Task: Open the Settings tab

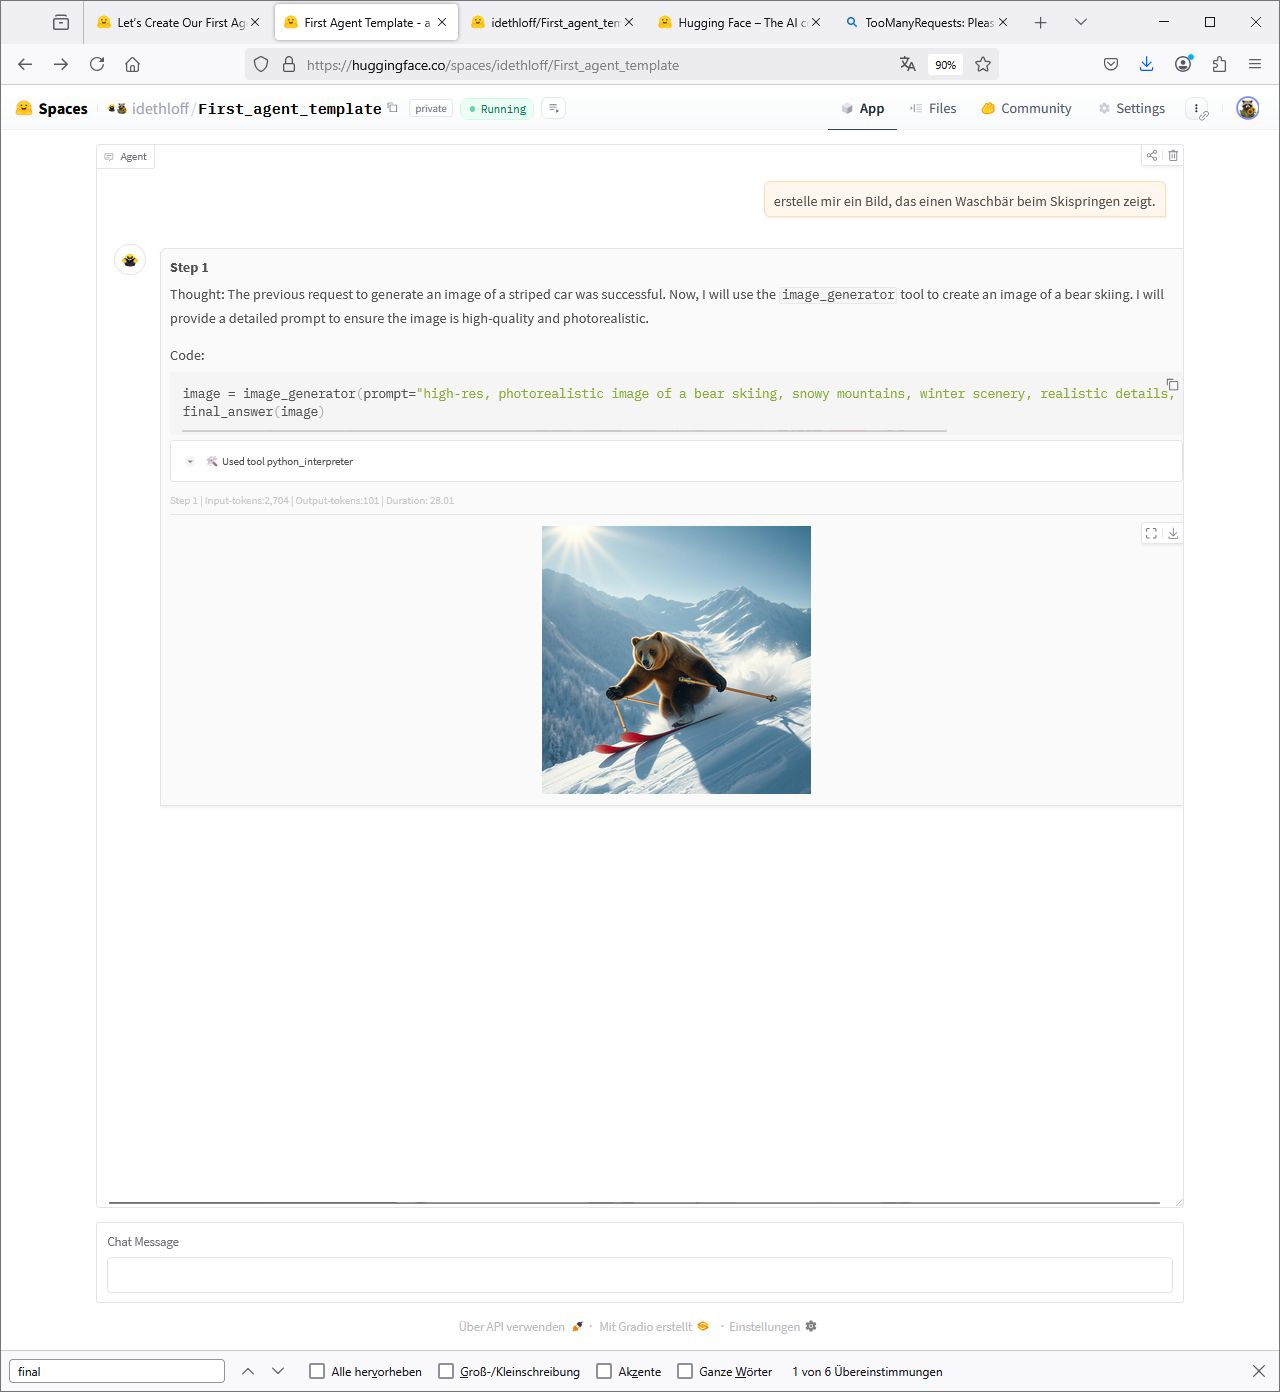Action: point(1131,108)
